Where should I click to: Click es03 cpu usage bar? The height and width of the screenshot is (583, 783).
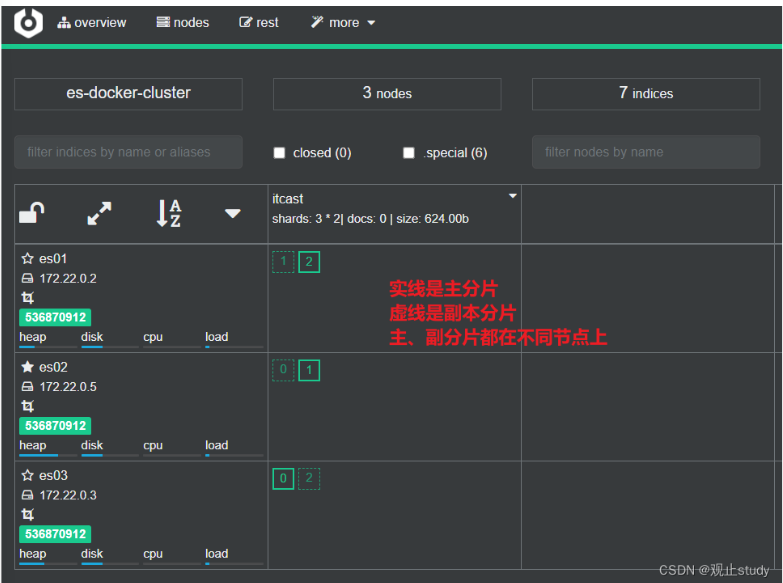pyautogui.click(x=172, y=564)
